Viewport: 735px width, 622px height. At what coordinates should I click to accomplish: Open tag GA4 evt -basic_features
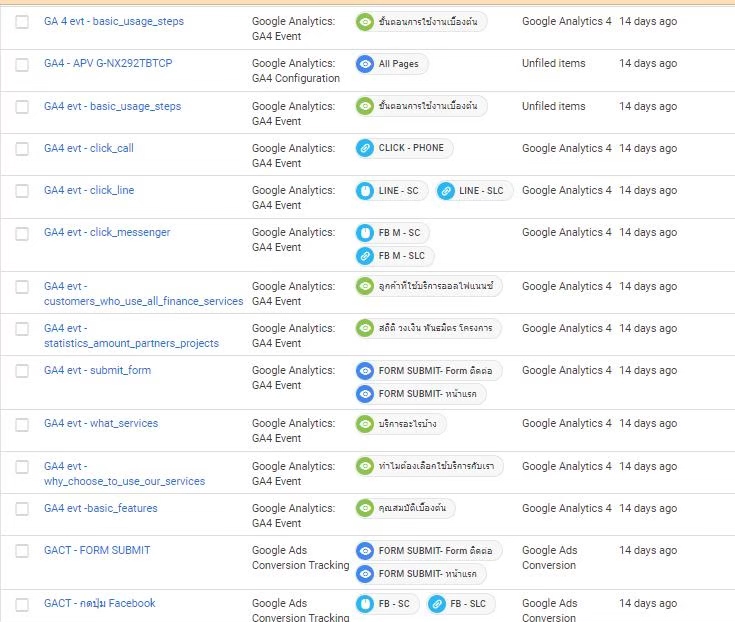(101, 508)
